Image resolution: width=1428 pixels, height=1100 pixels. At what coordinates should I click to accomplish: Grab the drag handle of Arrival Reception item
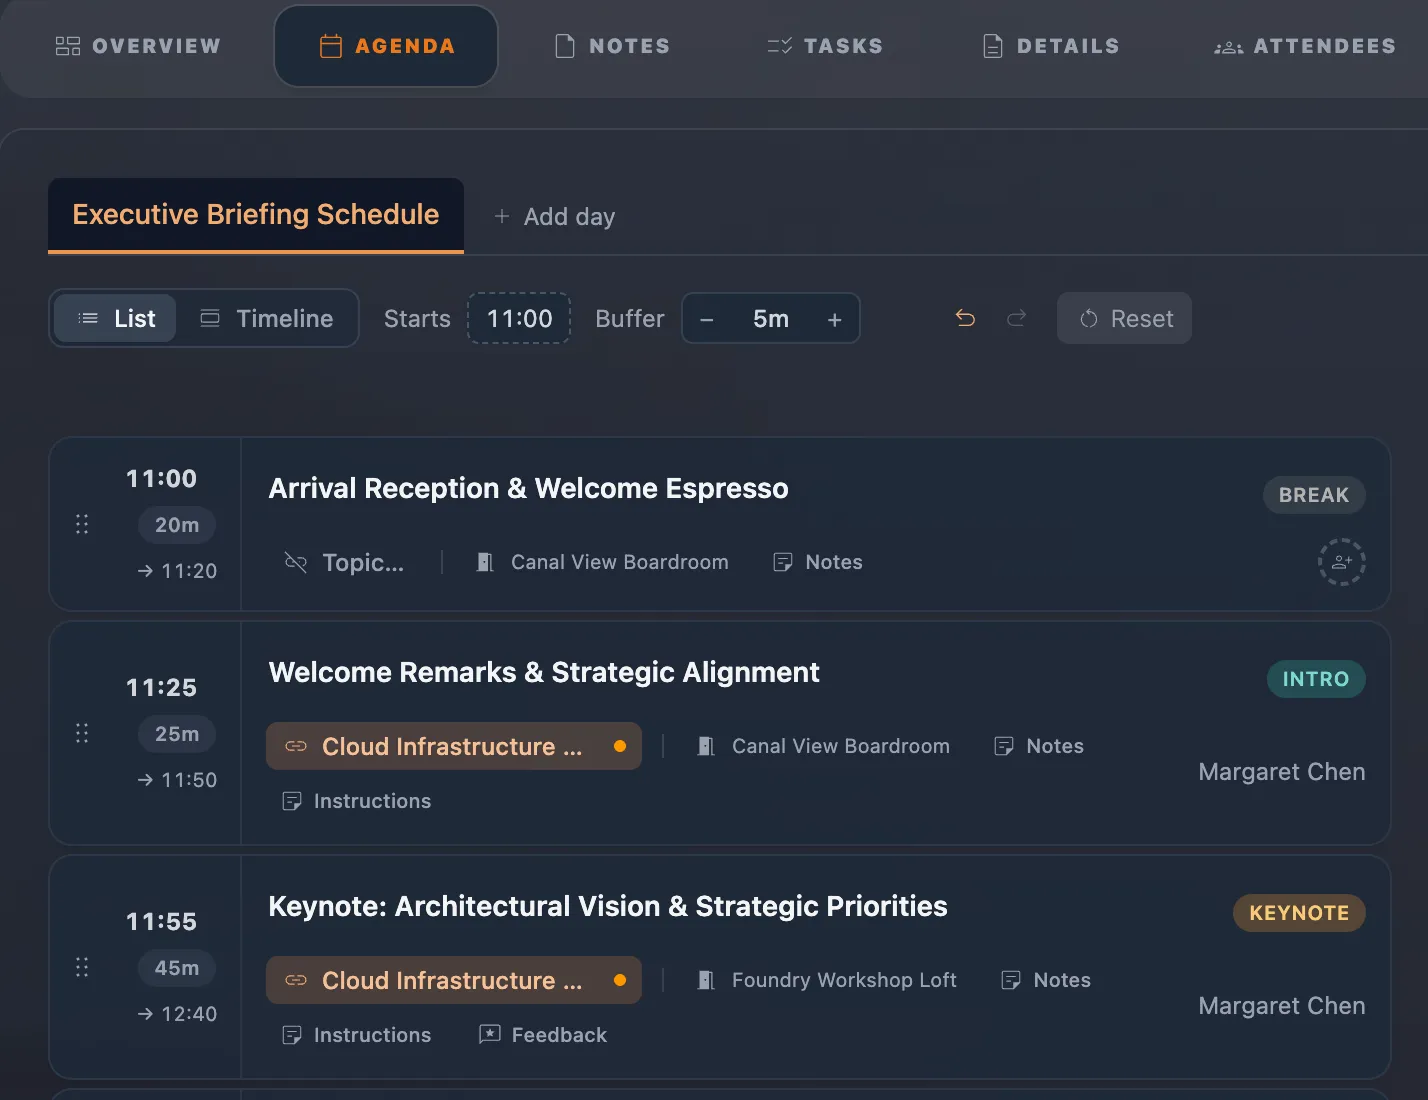[x=82, y=524]
